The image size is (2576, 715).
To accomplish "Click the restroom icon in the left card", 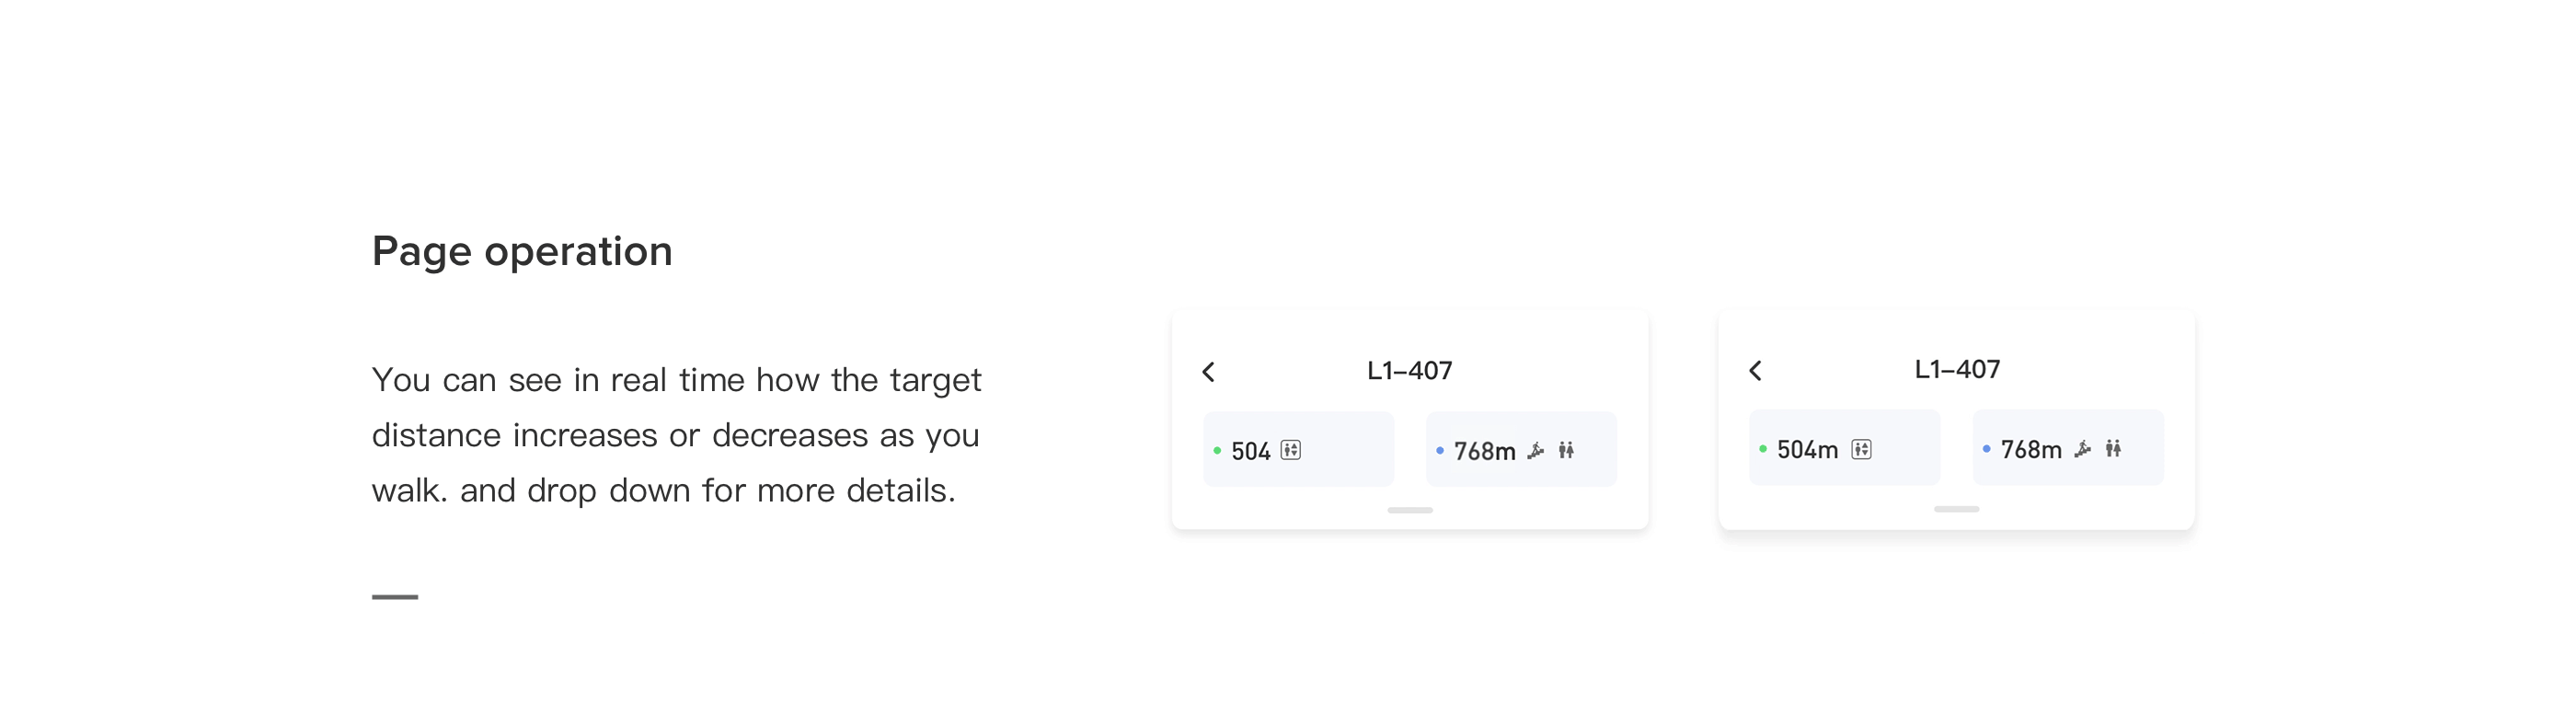I will pyautogui.click(x=1566, y=450).
